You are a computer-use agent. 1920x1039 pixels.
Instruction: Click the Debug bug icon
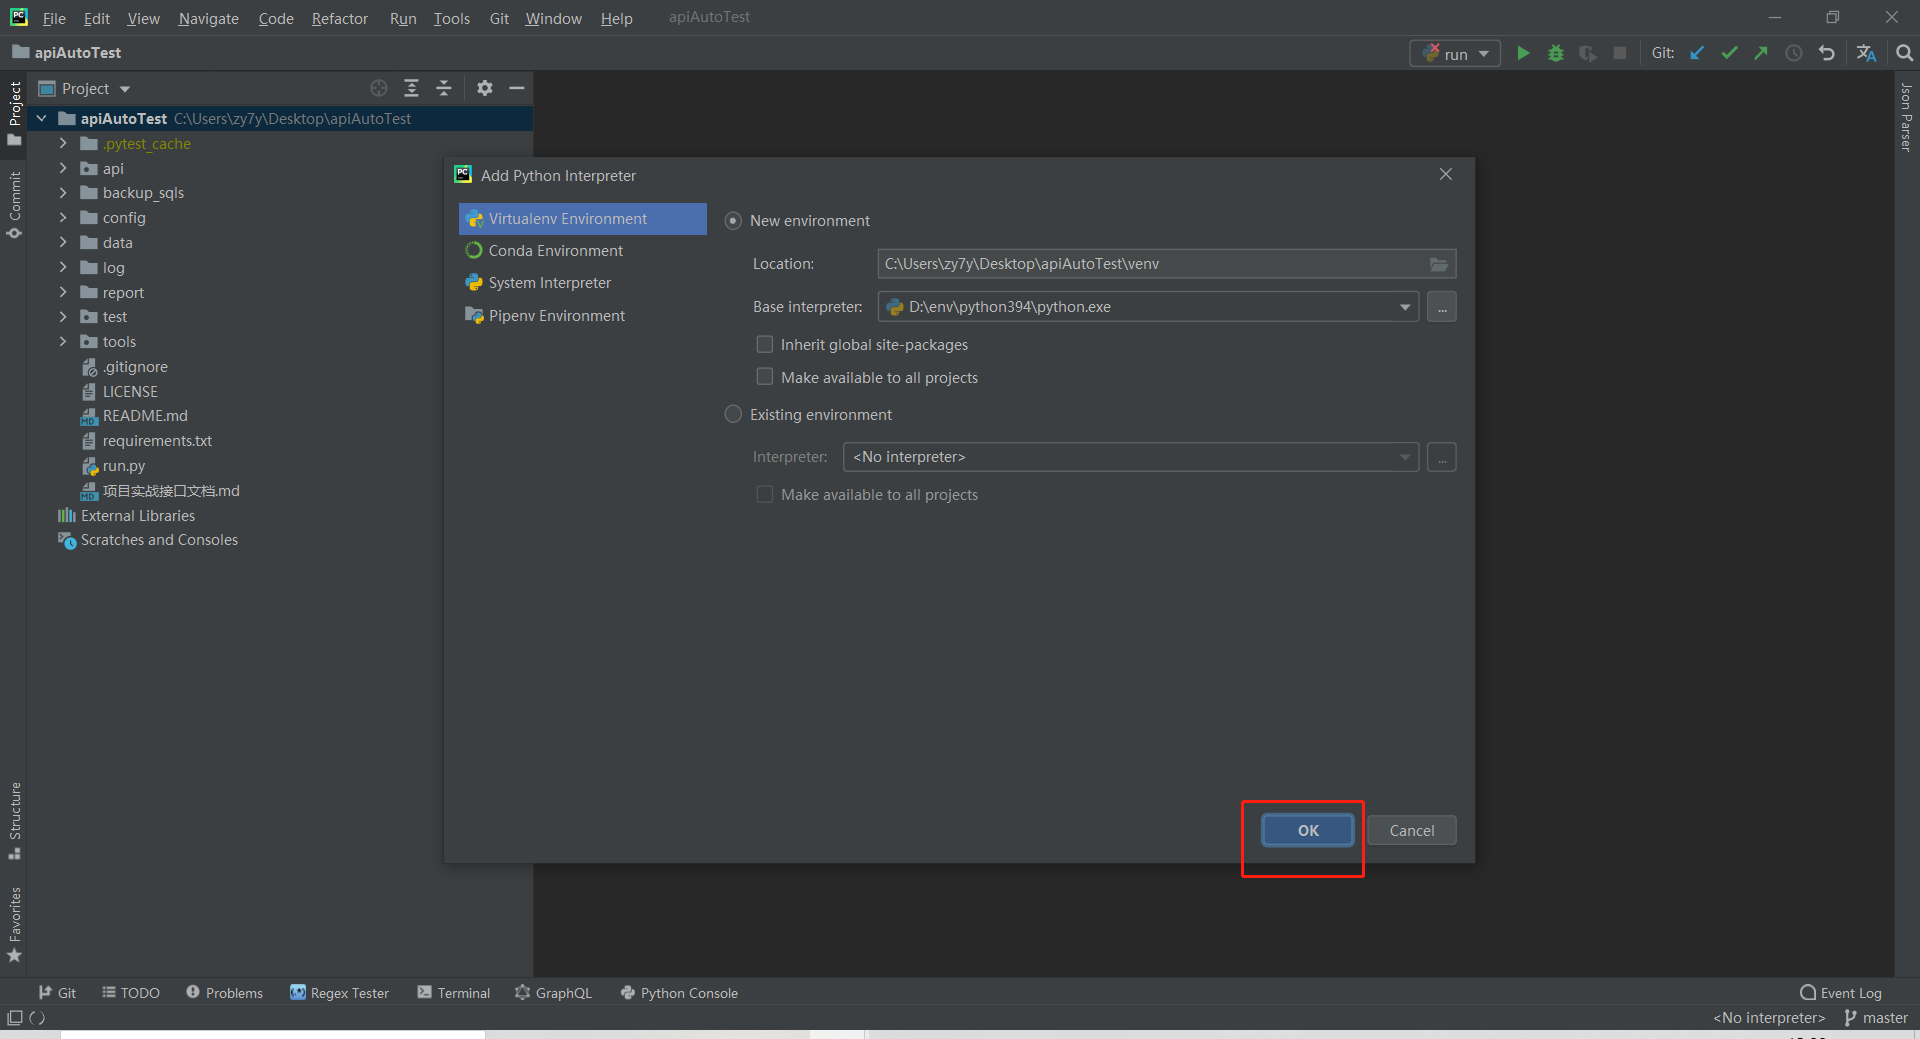pos(1555,53)
